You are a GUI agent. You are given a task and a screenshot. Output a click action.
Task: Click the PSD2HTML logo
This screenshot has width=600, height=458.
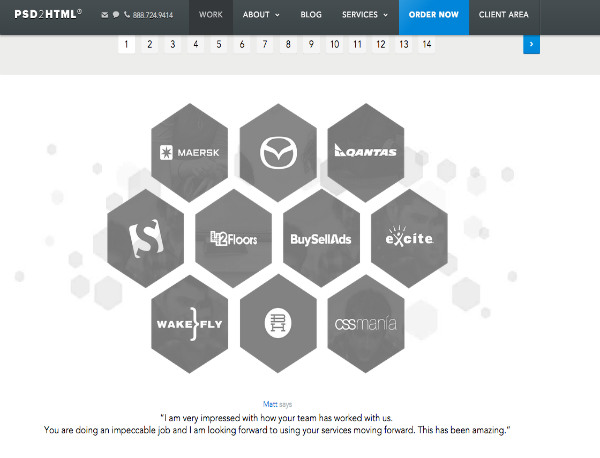pyautogui.click(x=48, y=14)
